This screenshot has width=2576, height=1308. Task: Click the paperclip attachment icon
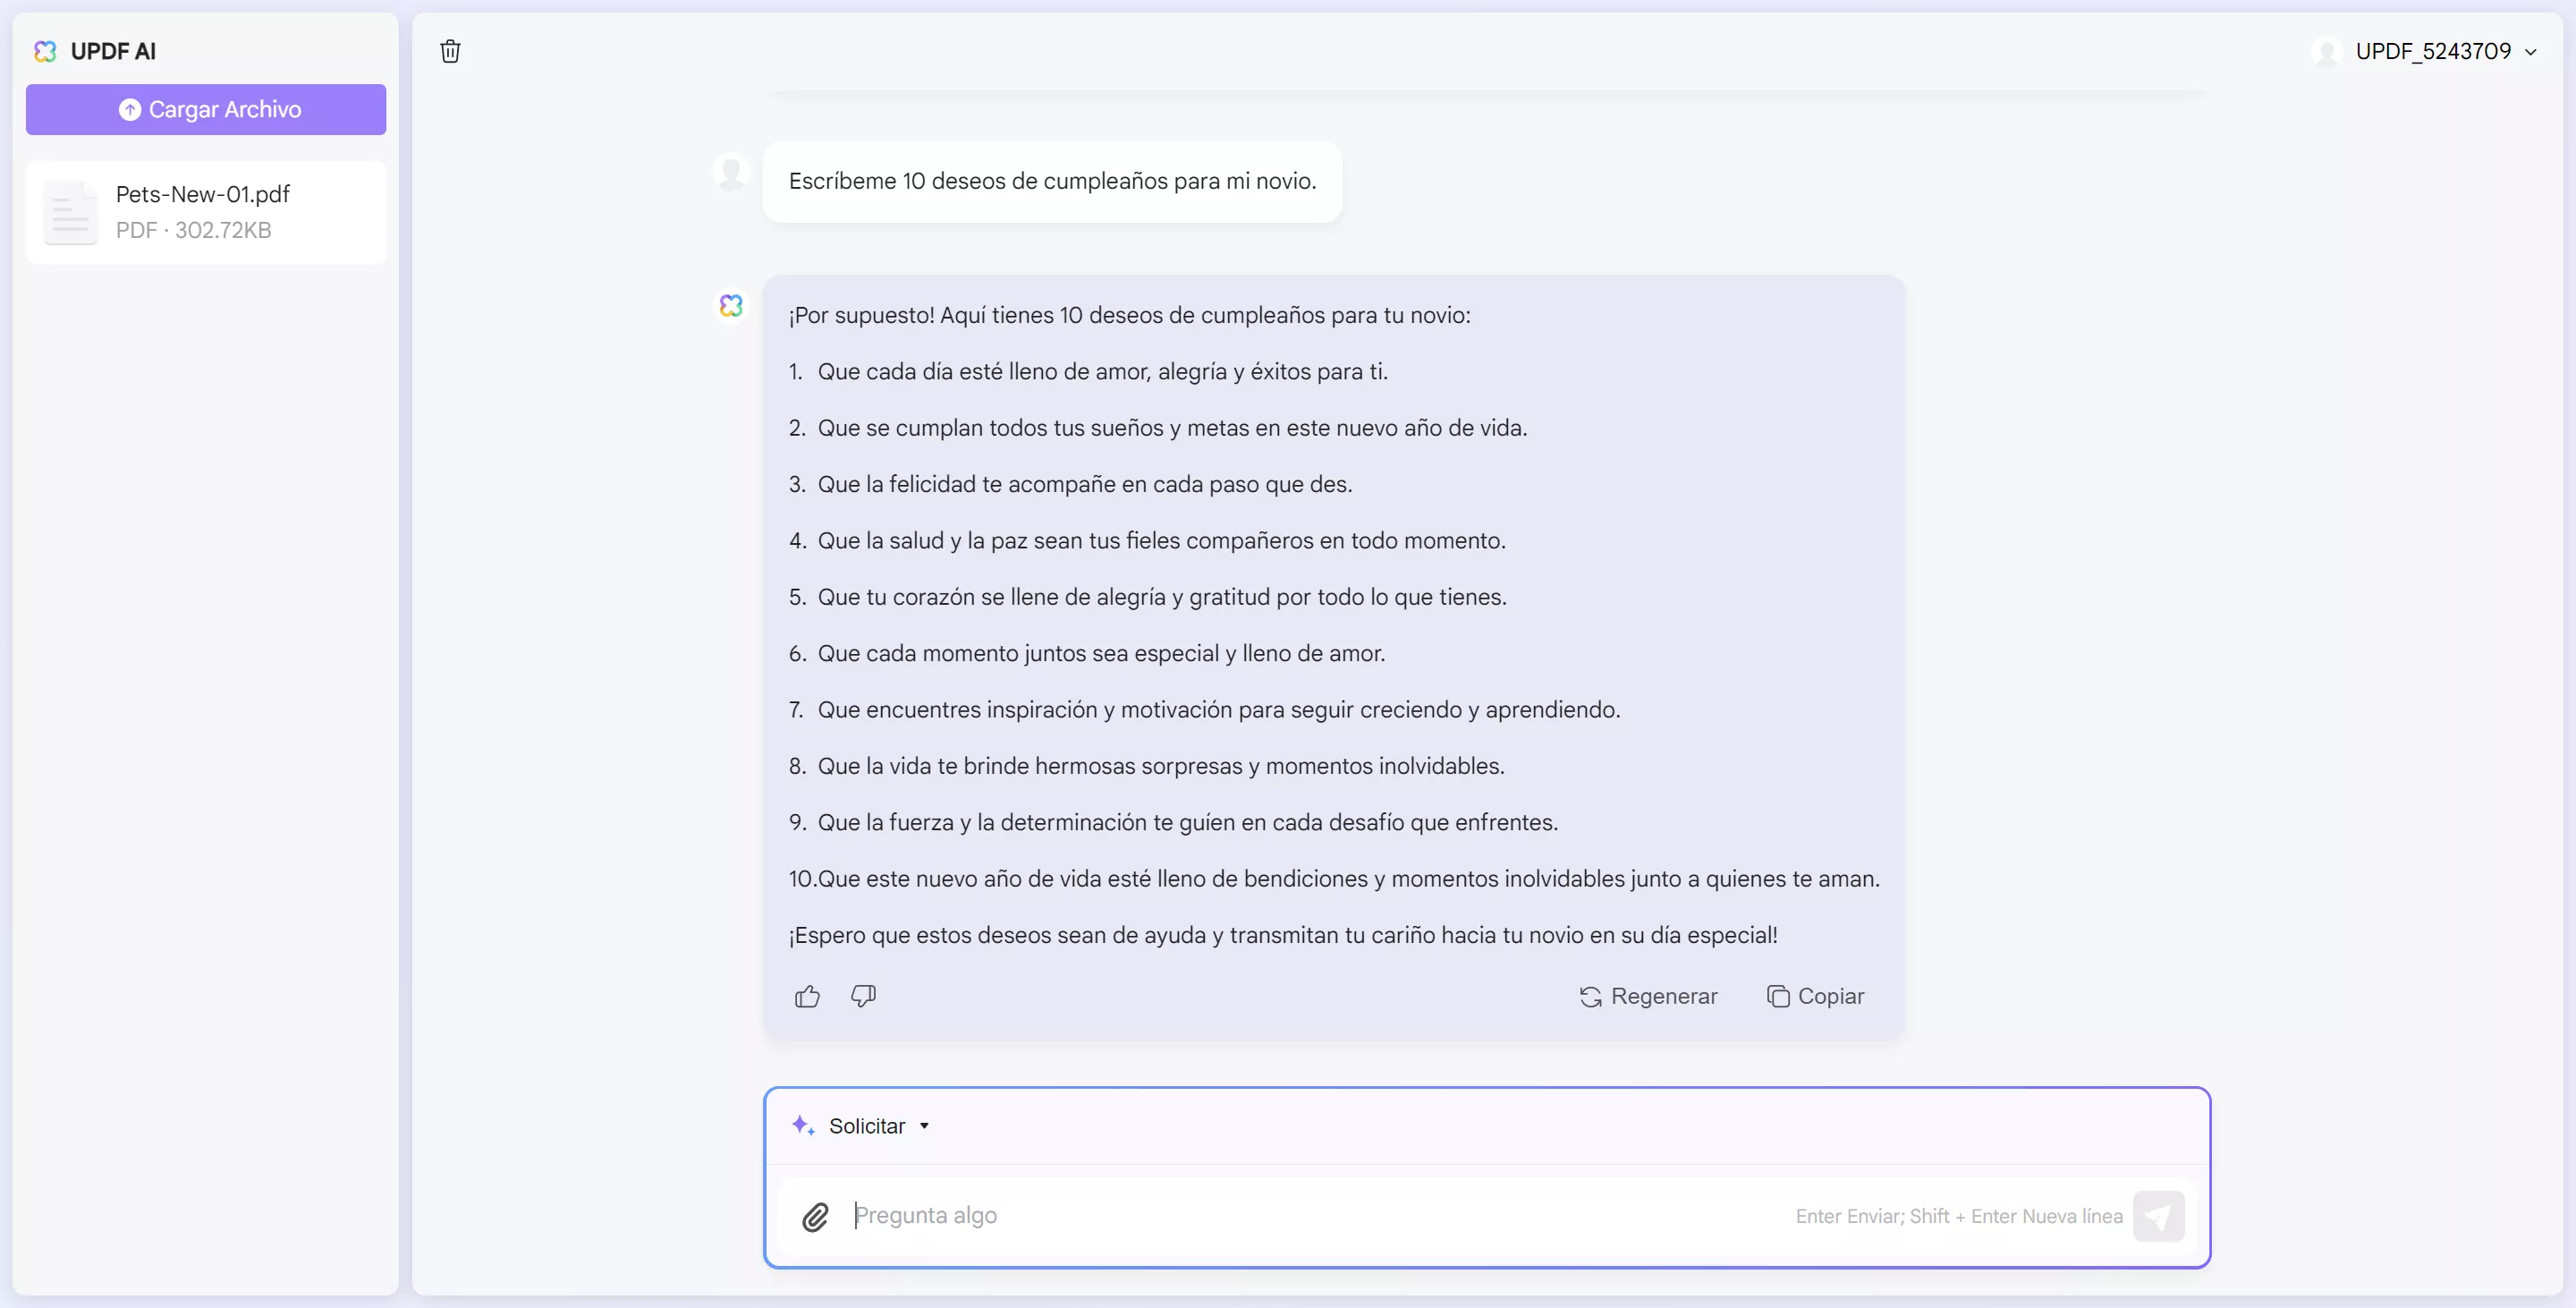pyautogui.click(x=815, y=1216)
